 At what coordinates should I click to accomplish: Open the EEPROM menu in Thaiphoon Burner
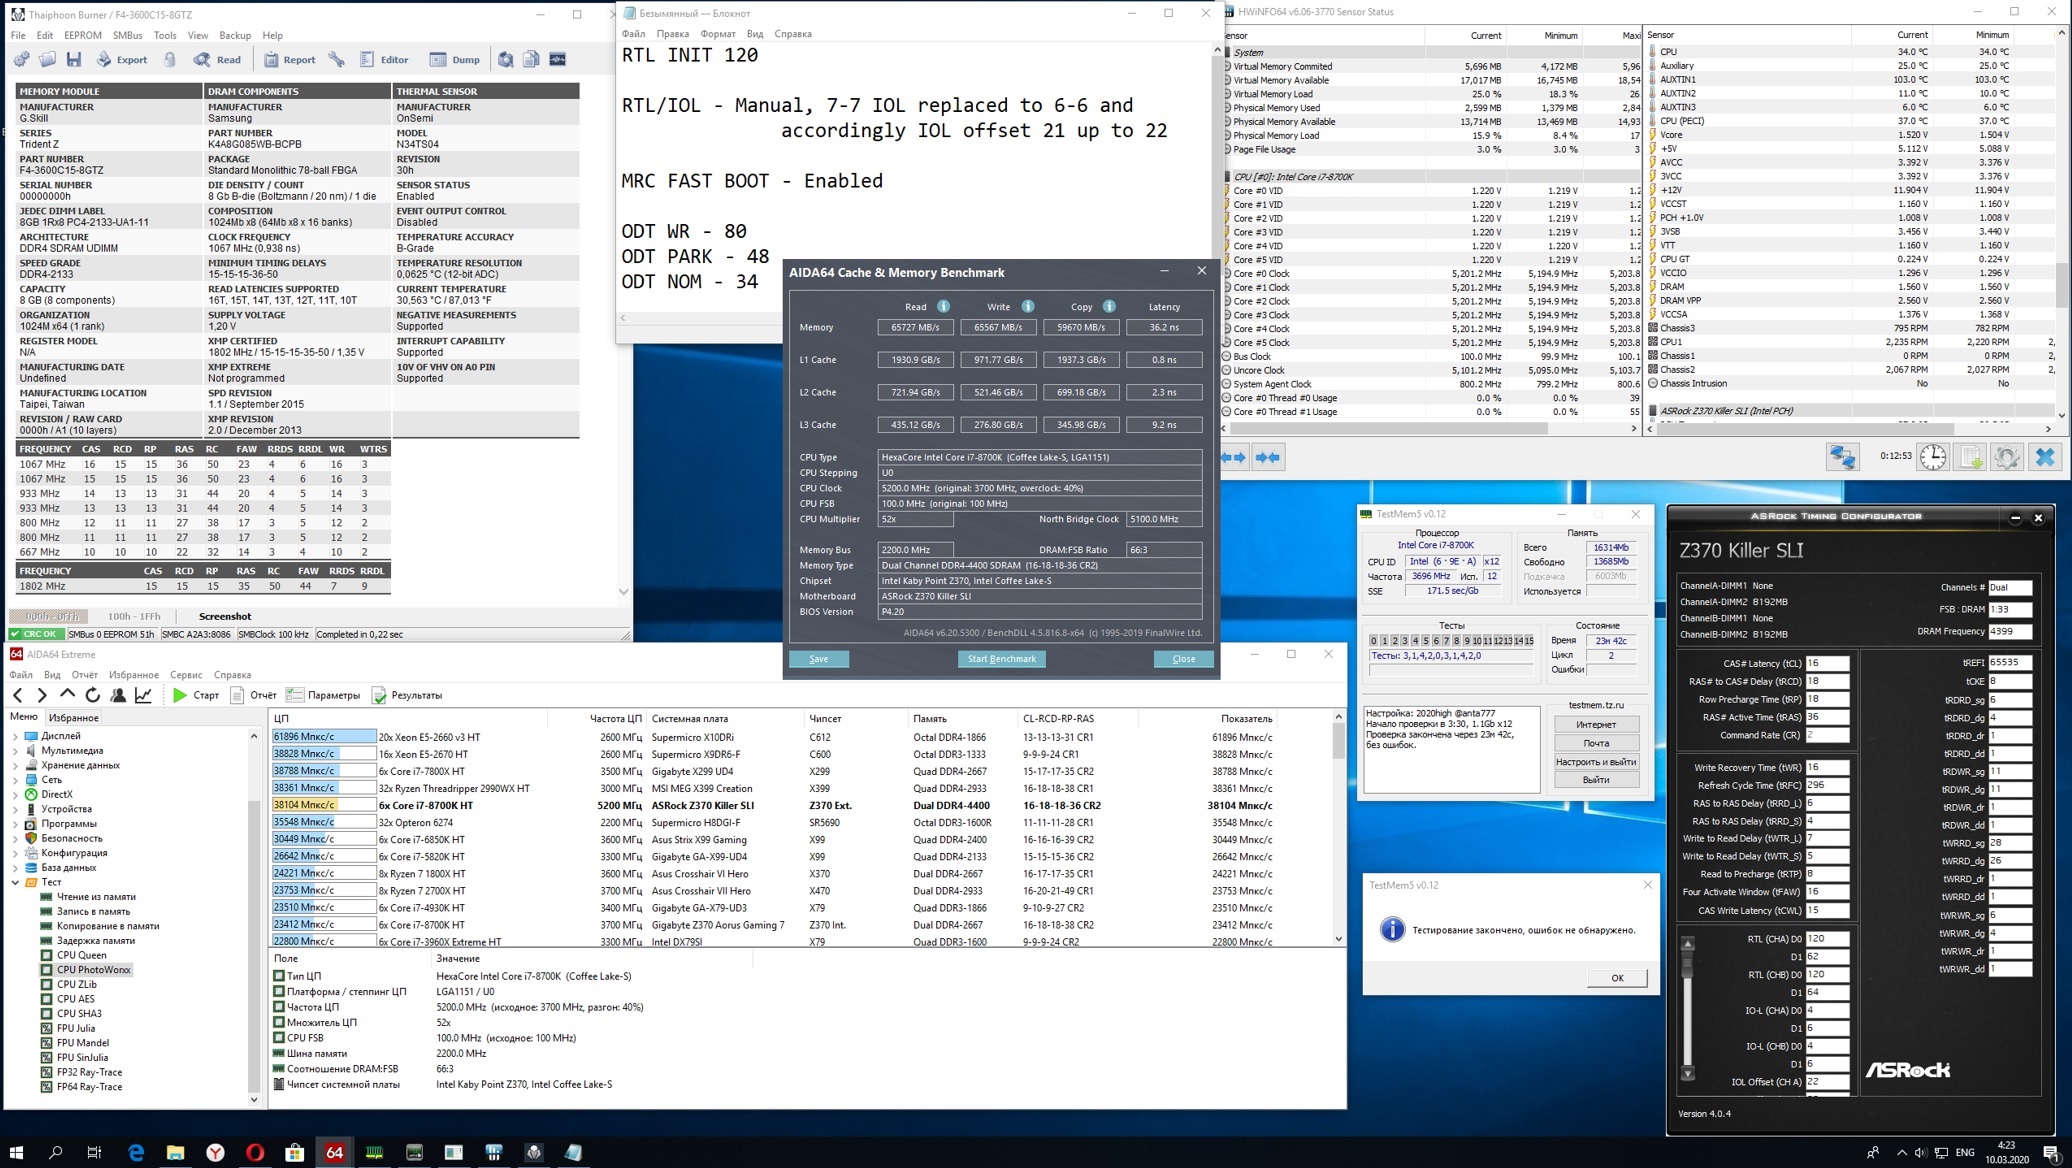[82, 35]
